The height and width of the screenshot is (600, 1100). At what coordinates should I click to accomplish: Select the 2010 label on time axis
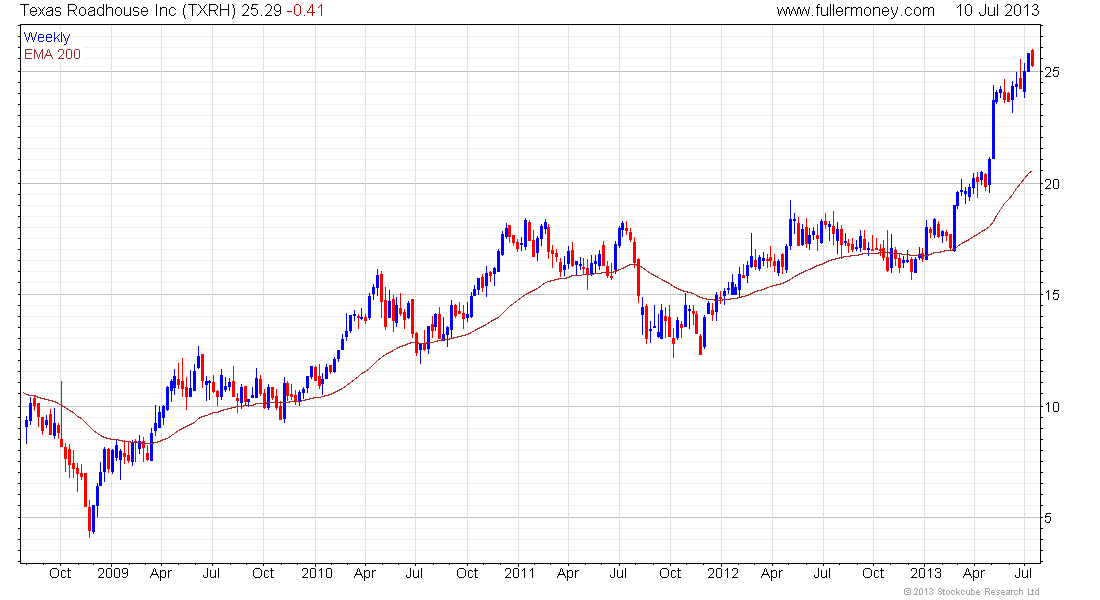click(x=316, y=573)
